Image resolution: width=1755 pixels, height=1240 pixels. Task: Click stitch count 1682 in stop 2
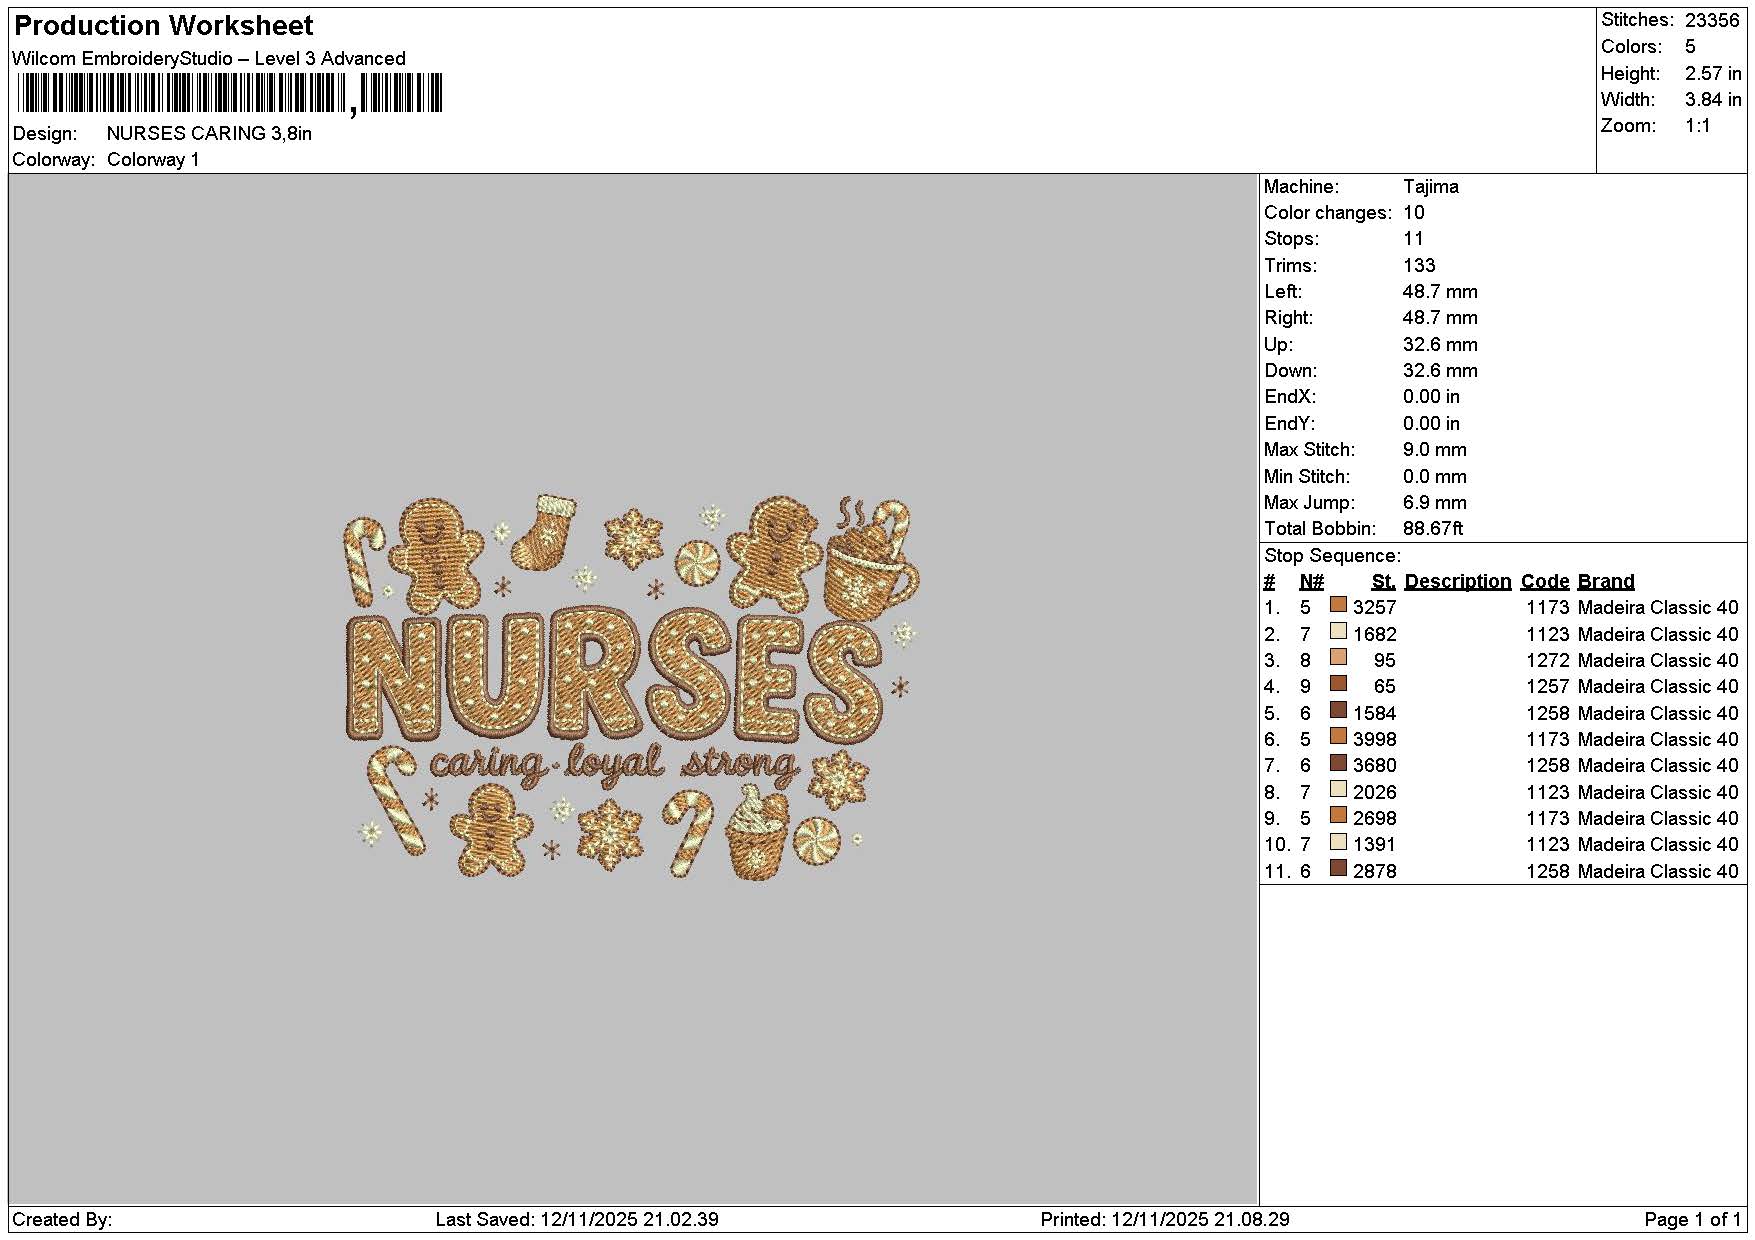[x=1374, y=635]
